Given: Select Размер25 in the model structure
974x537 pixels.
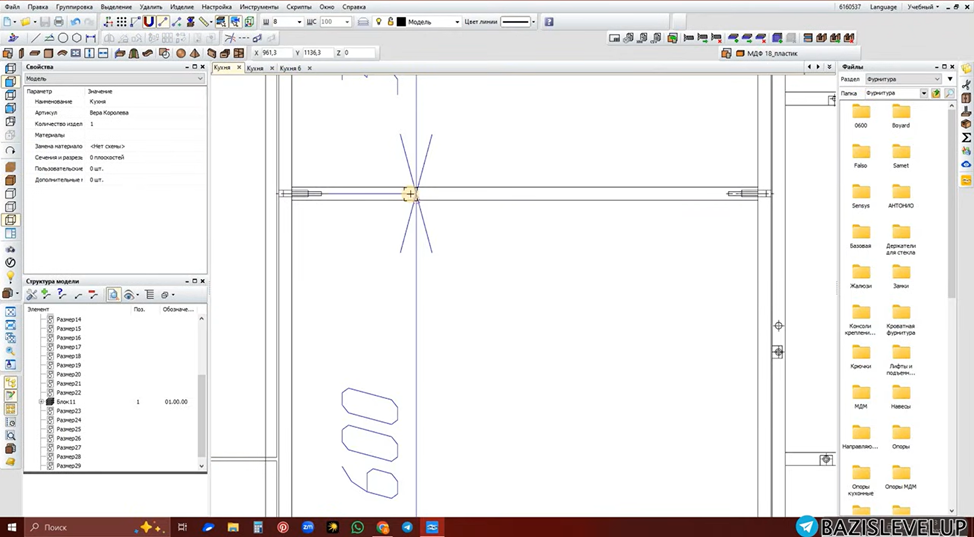Looking at the screenshot, I should (68, 429).
